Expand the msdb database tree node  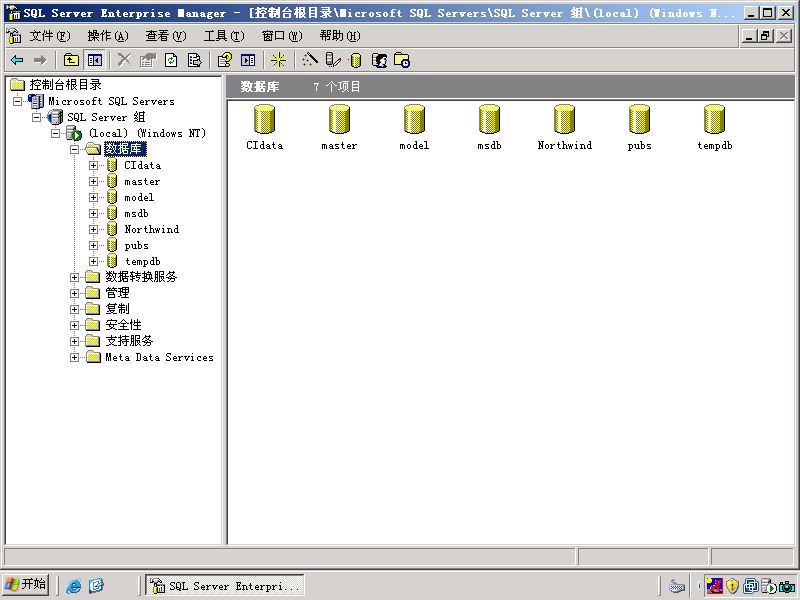tap(93, 213)
